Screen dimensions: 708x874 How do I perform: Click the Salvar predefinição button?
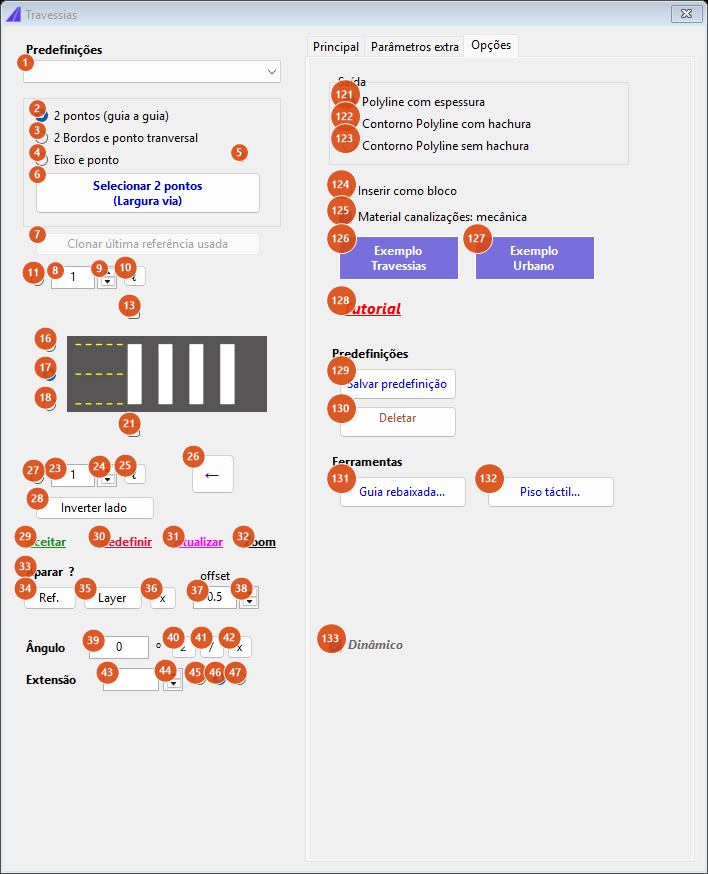point(397,384)
